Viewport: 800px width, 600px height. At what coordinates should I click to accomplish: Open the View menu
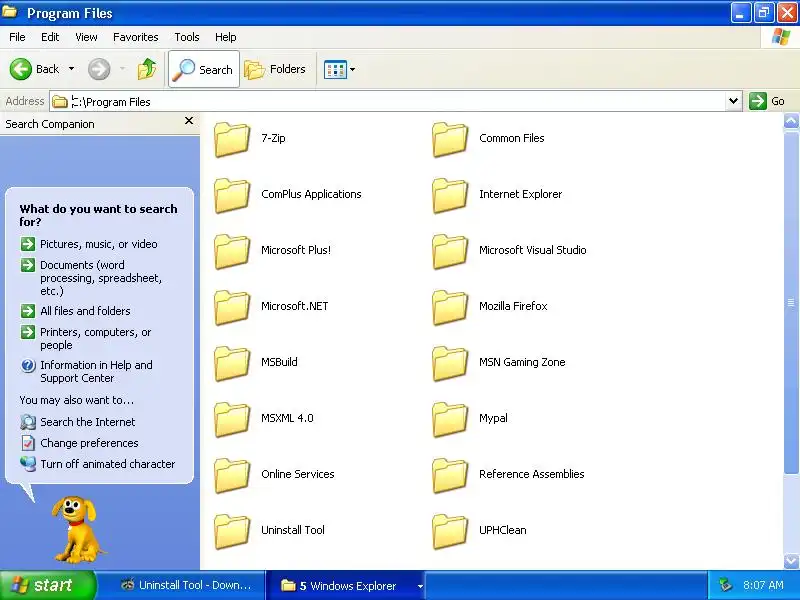86,37
